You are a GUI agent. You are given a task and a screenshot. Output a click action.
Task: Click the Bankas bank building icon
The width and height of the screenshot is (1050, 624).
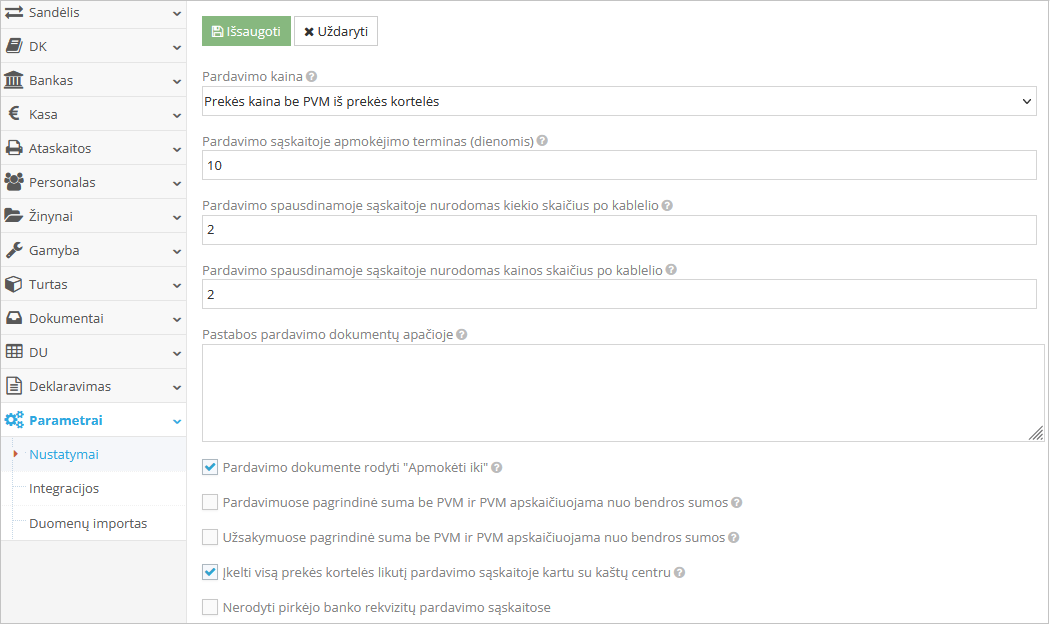tap(17, 80)
